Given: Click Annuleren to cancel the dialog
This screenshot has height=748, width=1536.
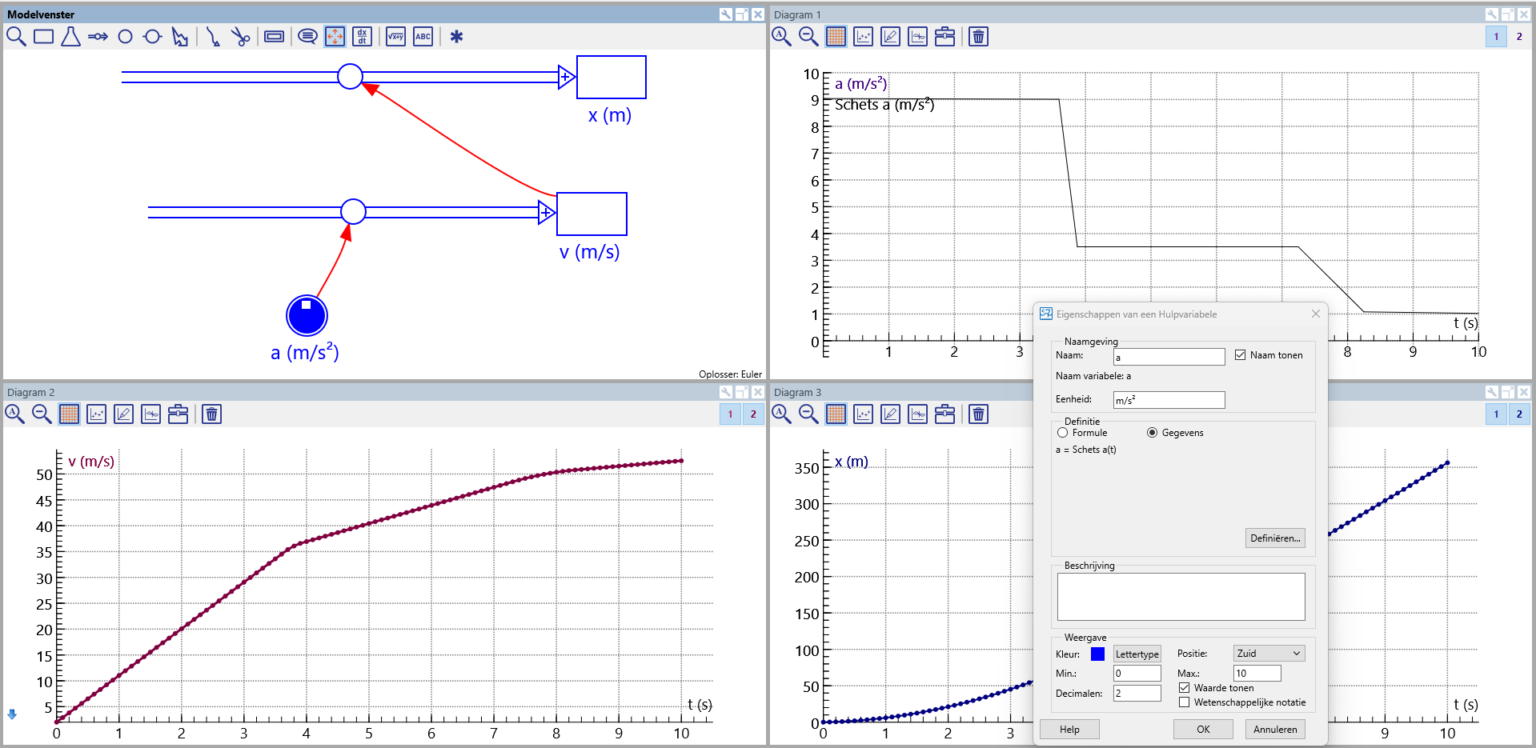Looking at the screenshot, I should click(x=1274, y=729).
